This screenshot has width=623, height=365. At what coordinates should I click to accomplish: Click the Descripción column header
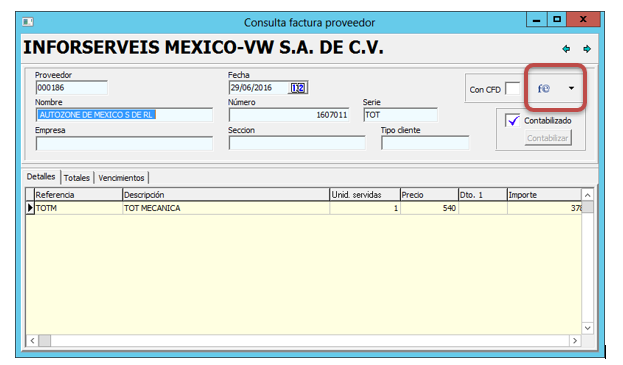click(x=226, y=195)
